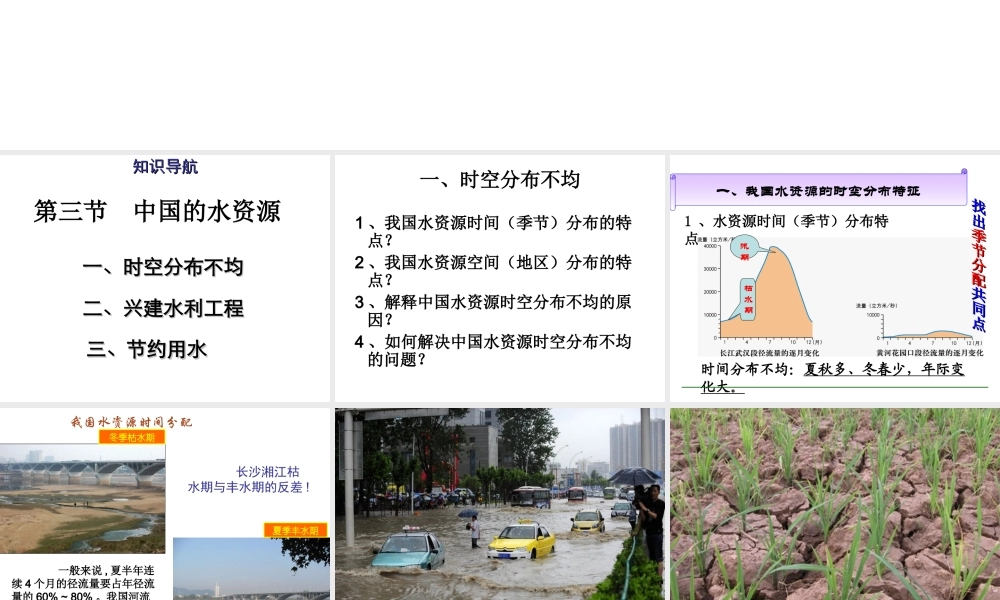Select question 1 about 时间（季节）分布的特点

[x=493, y=231]
